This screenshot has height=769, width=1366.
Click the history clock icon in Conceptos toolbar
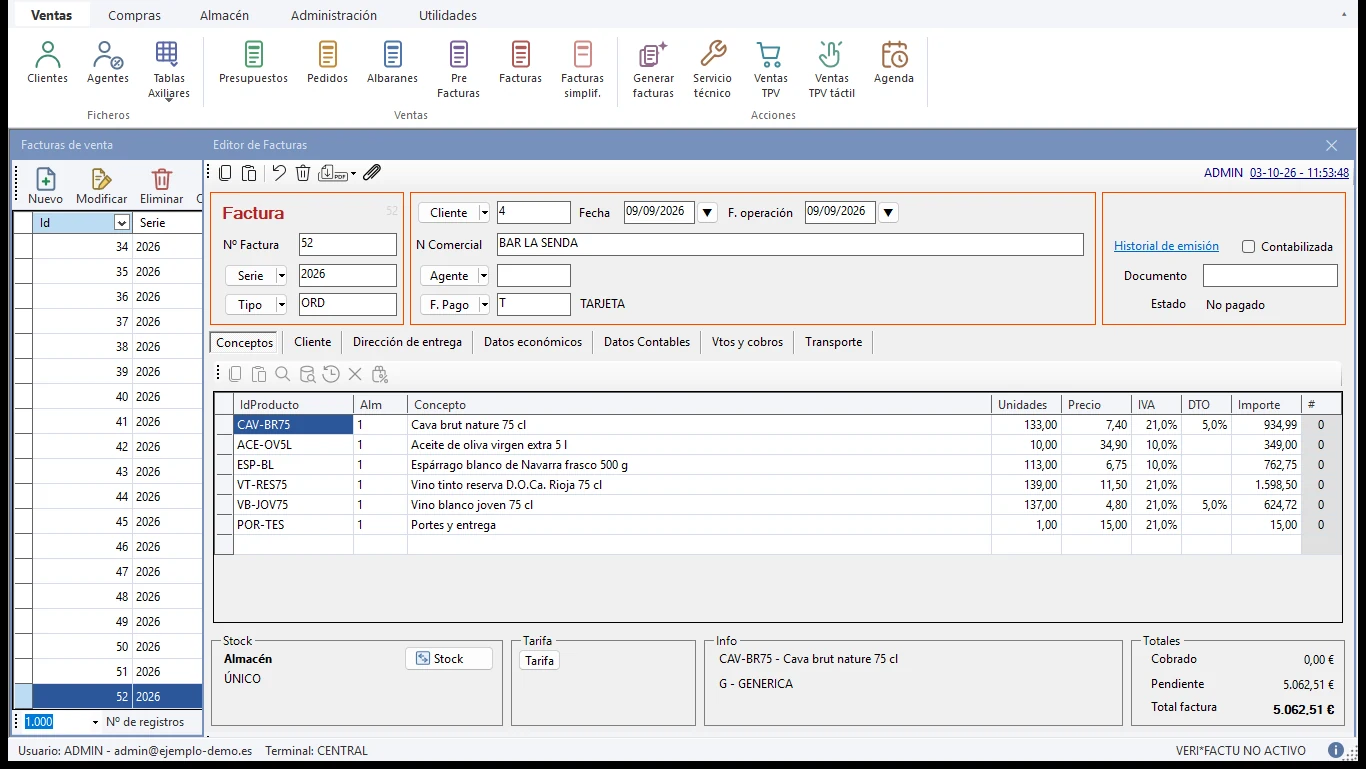331,374
